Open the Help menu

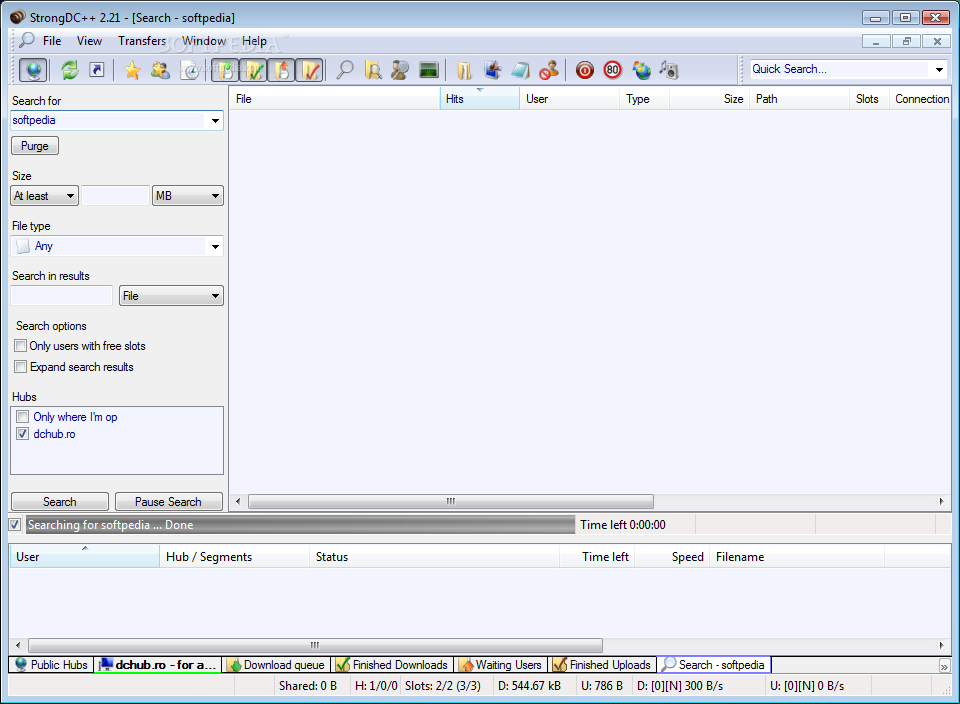point(254,41)
